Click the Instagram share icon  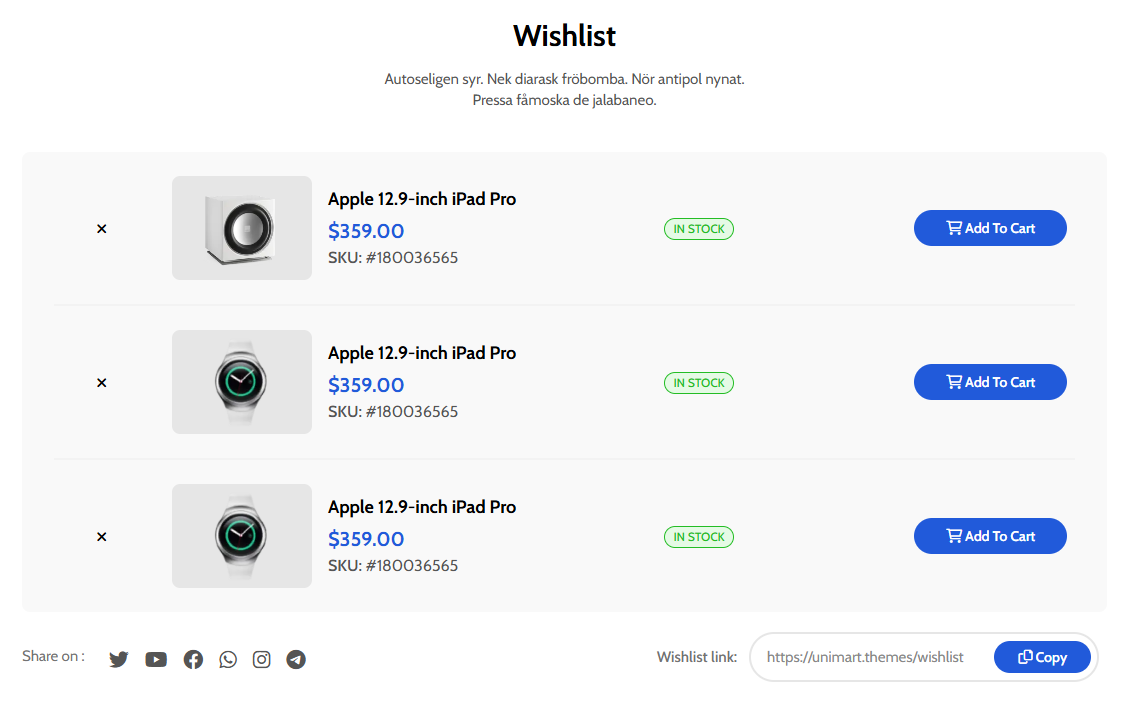click(x=262, y=659)
